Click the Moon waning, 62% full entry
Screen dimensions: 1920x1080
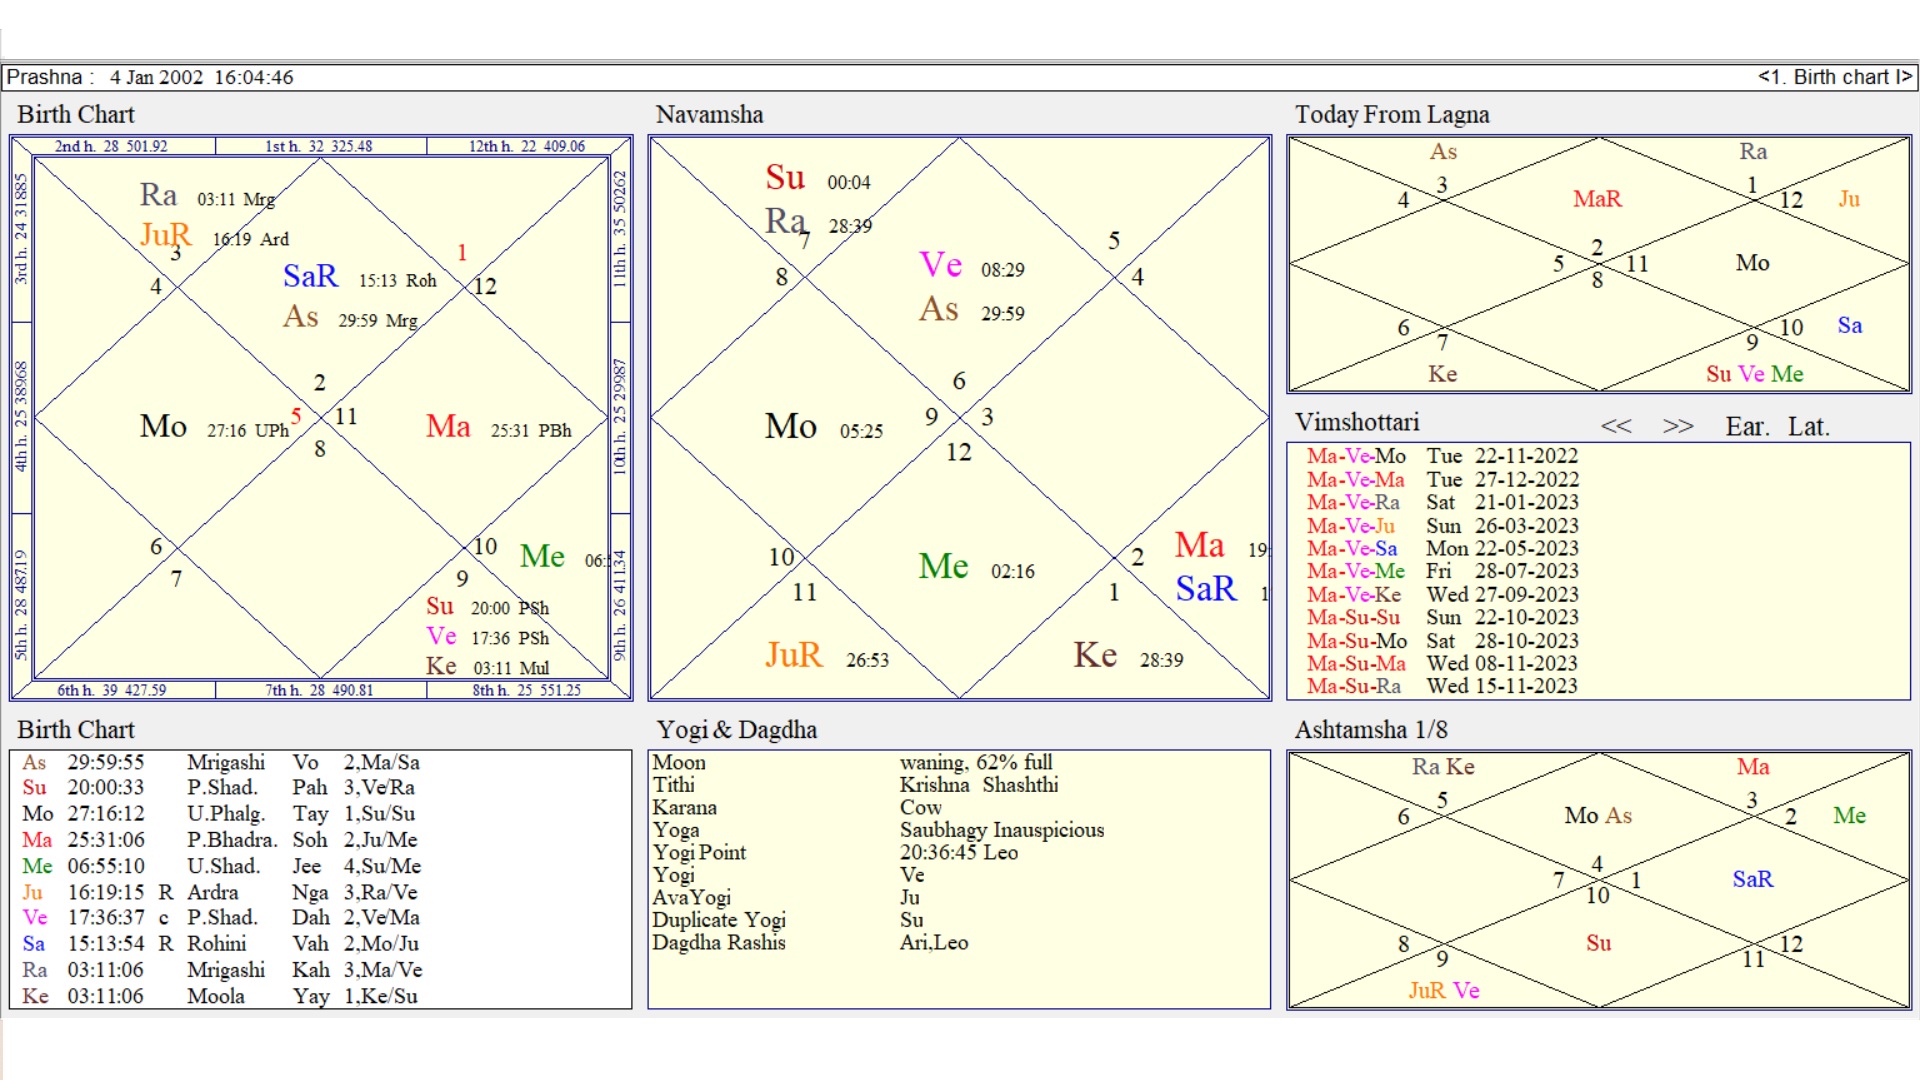[x=853, y=763]
